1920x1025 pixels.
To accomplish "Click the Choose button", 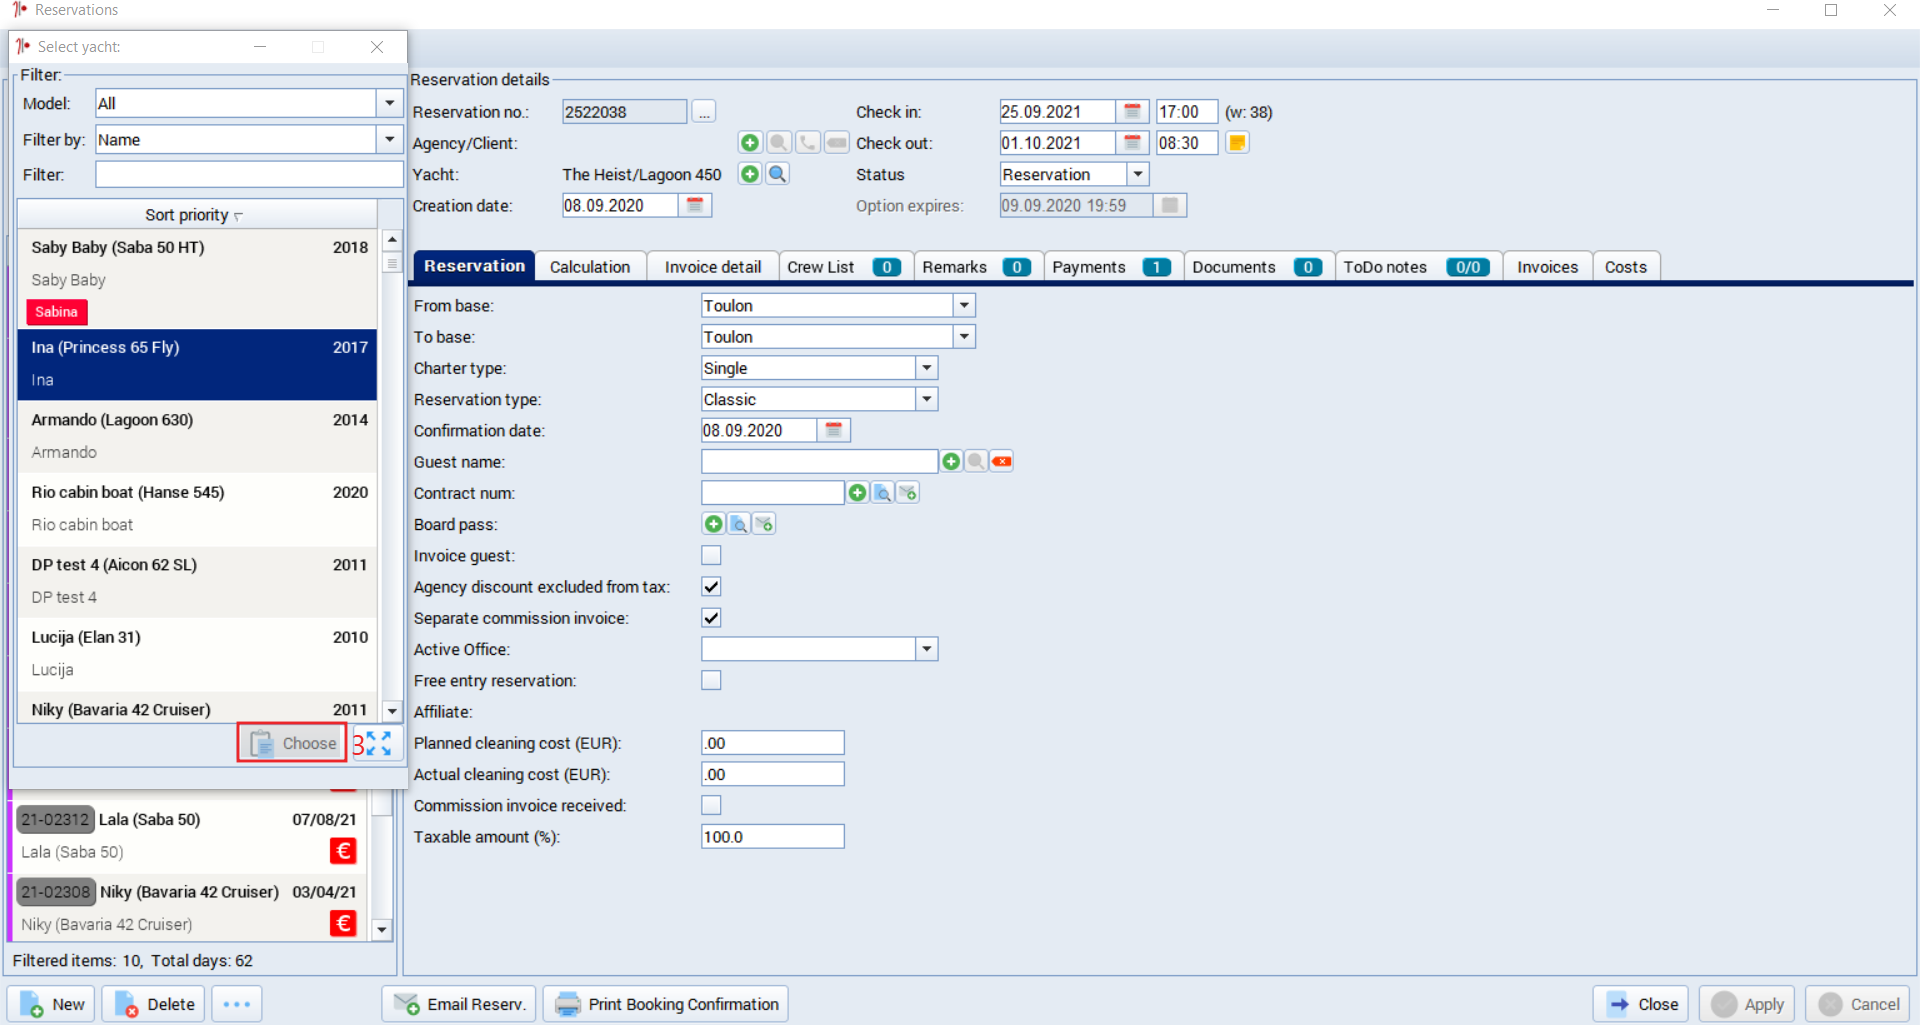I will click(x=292, y=743).
